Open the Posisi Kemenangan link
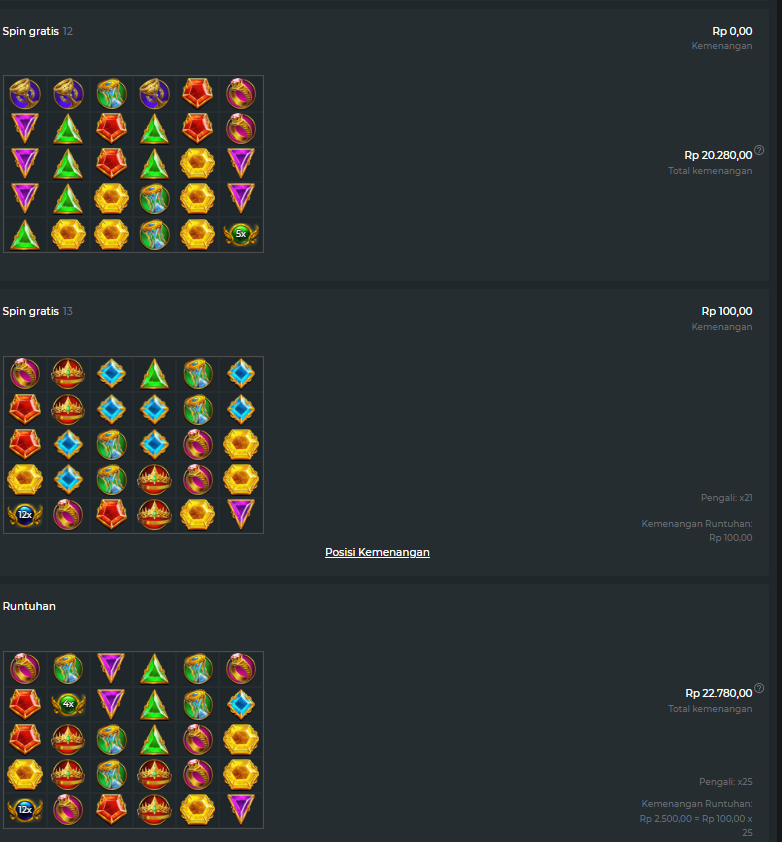This screenshot has height=842, width=782. [x=377, y=552]
